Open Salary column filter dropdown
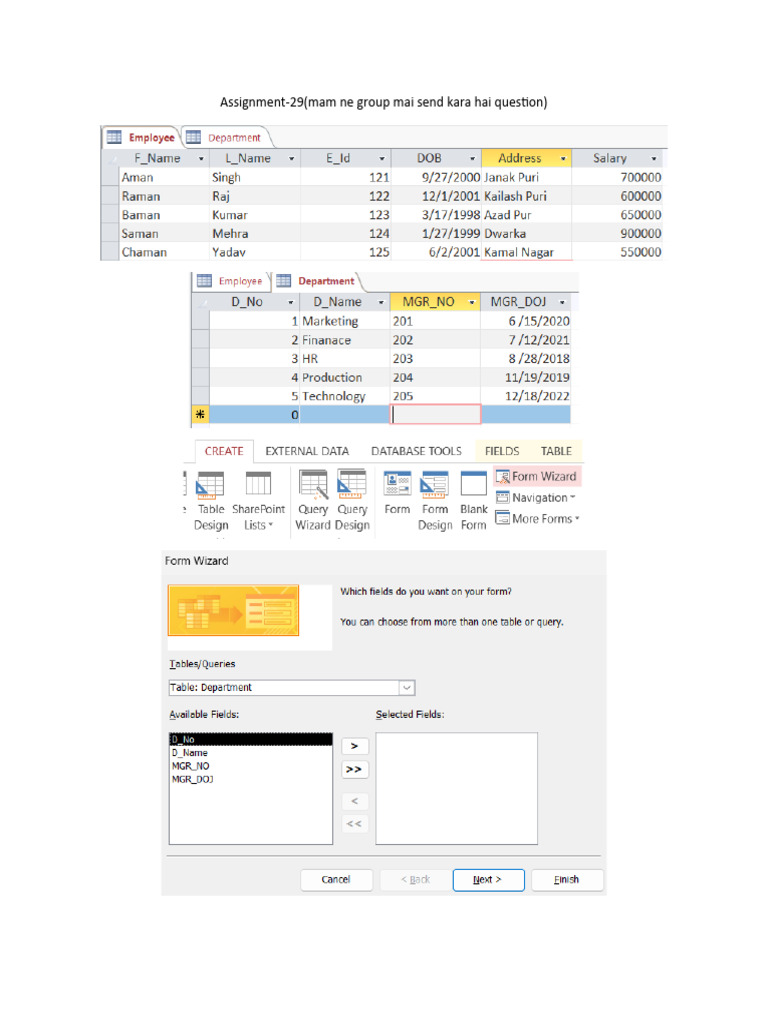768x1024 pixels. pos(654,159)
